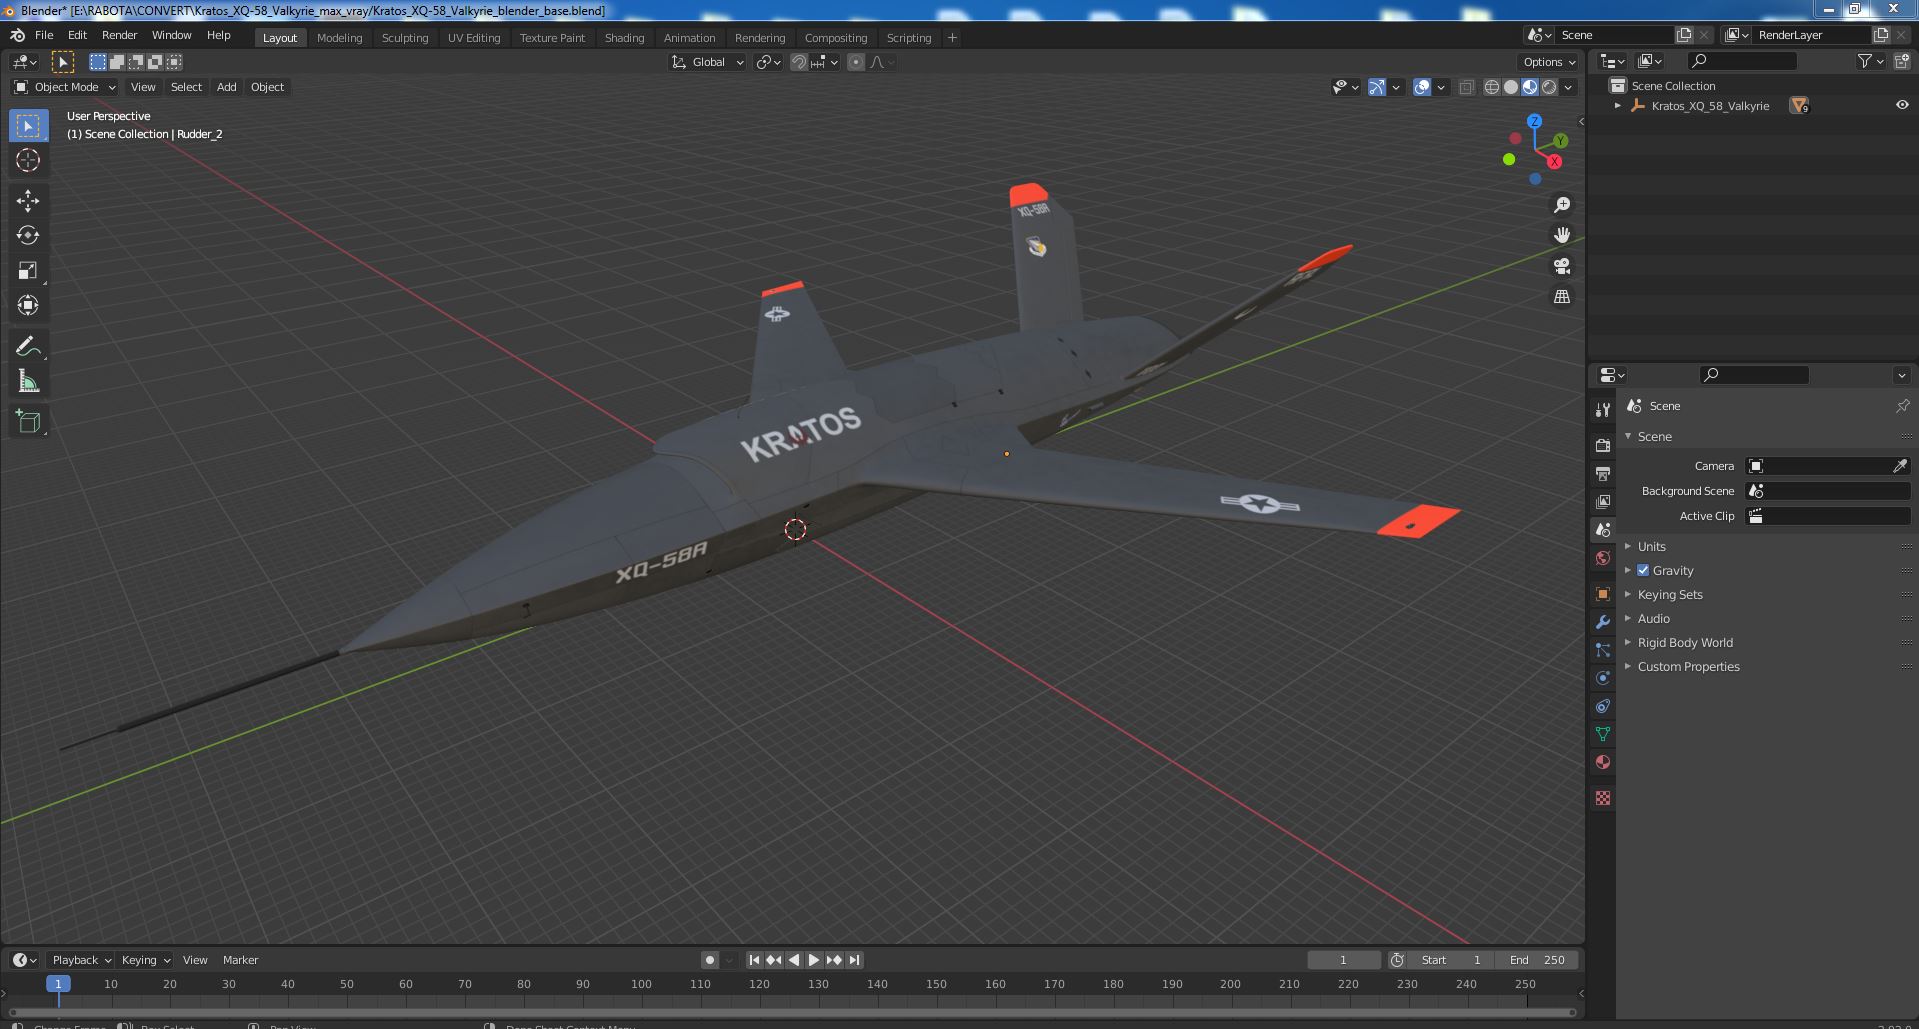Expand the Rigid Body World panel
The width and height of the screenshot is (1919, 1029).
(1684, 642)
